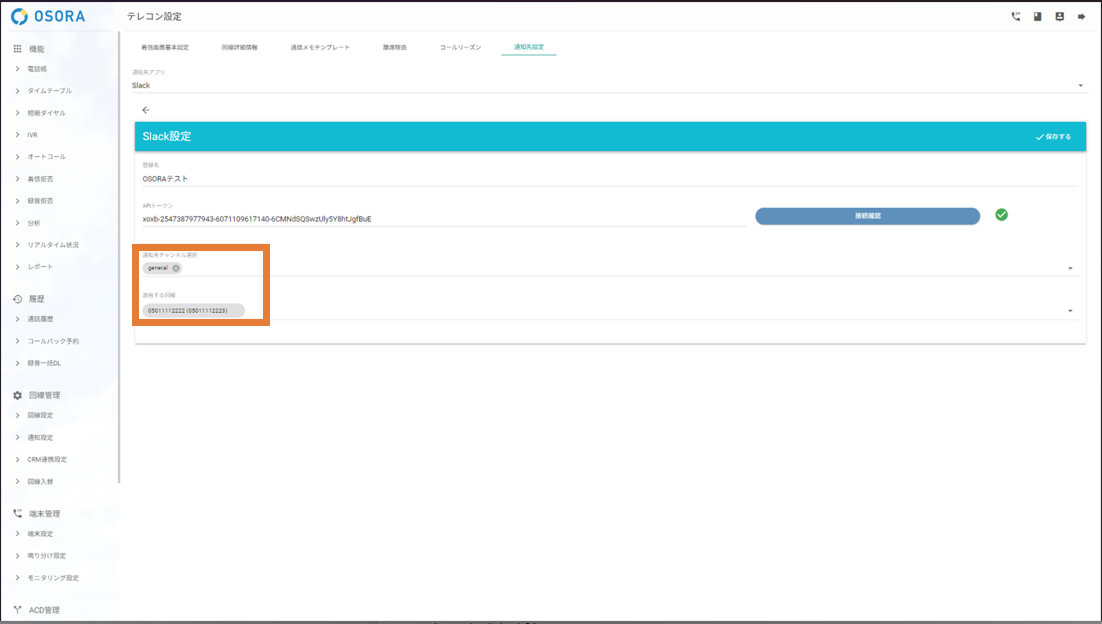The image size is (1102, 624).
Task: Open the 通知先アプリ Slack dropdown
Action: [x=1080, y=86]
